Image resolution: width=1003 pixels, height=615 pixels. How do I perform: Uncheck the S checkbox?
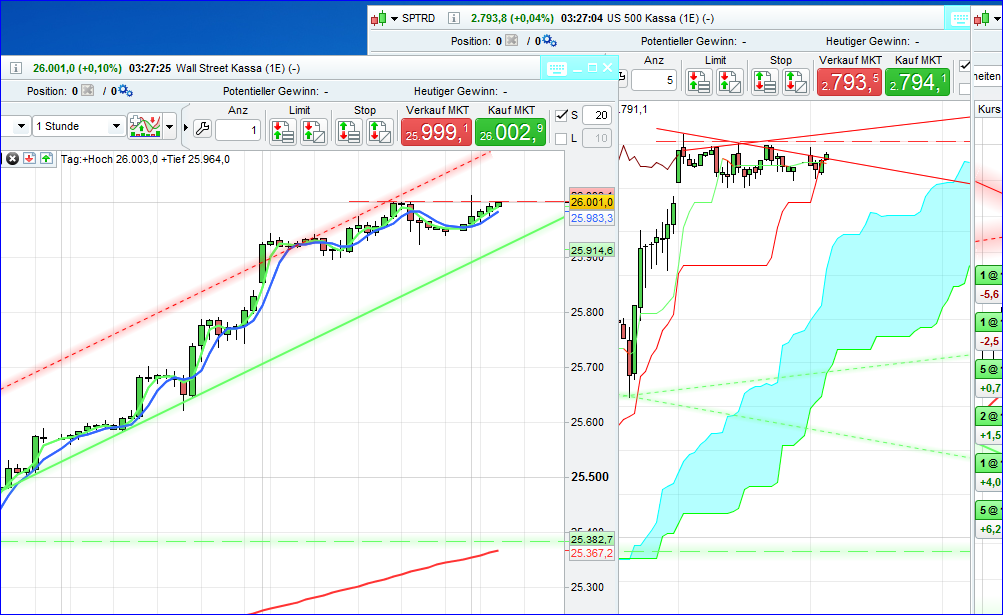pyautogui.click(x=561, y=115)
